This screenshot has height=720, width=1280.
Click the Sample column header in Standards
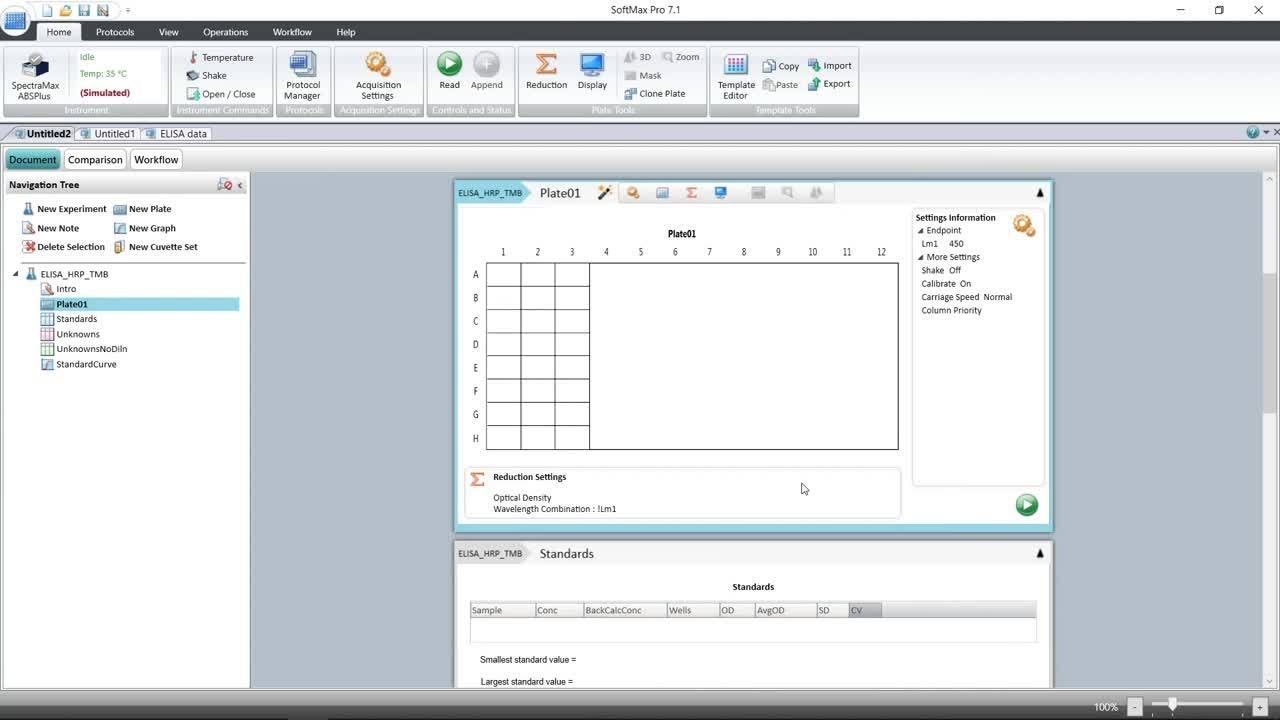click(502, 610)
